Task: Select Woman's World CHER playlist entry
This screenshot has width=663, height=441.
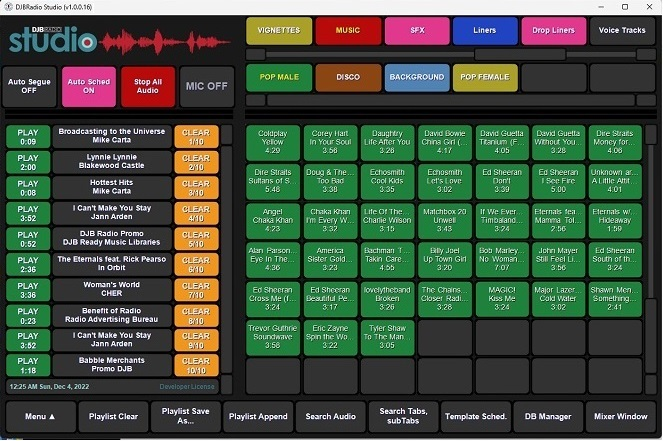Action: [x=112, y=290]
